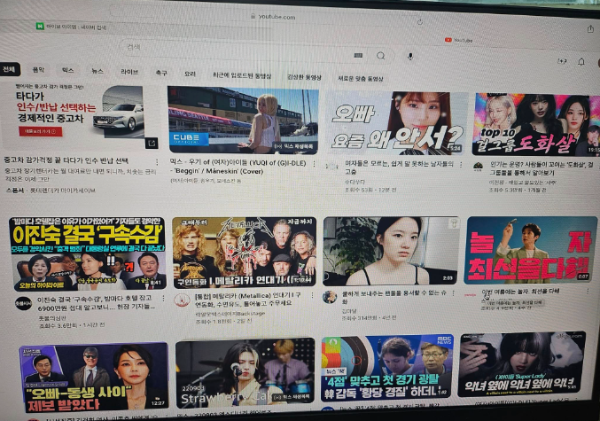Open video title 여자들은 모르는 남자들의 고충
The image size is (600, 421).
tap(399, 168)
